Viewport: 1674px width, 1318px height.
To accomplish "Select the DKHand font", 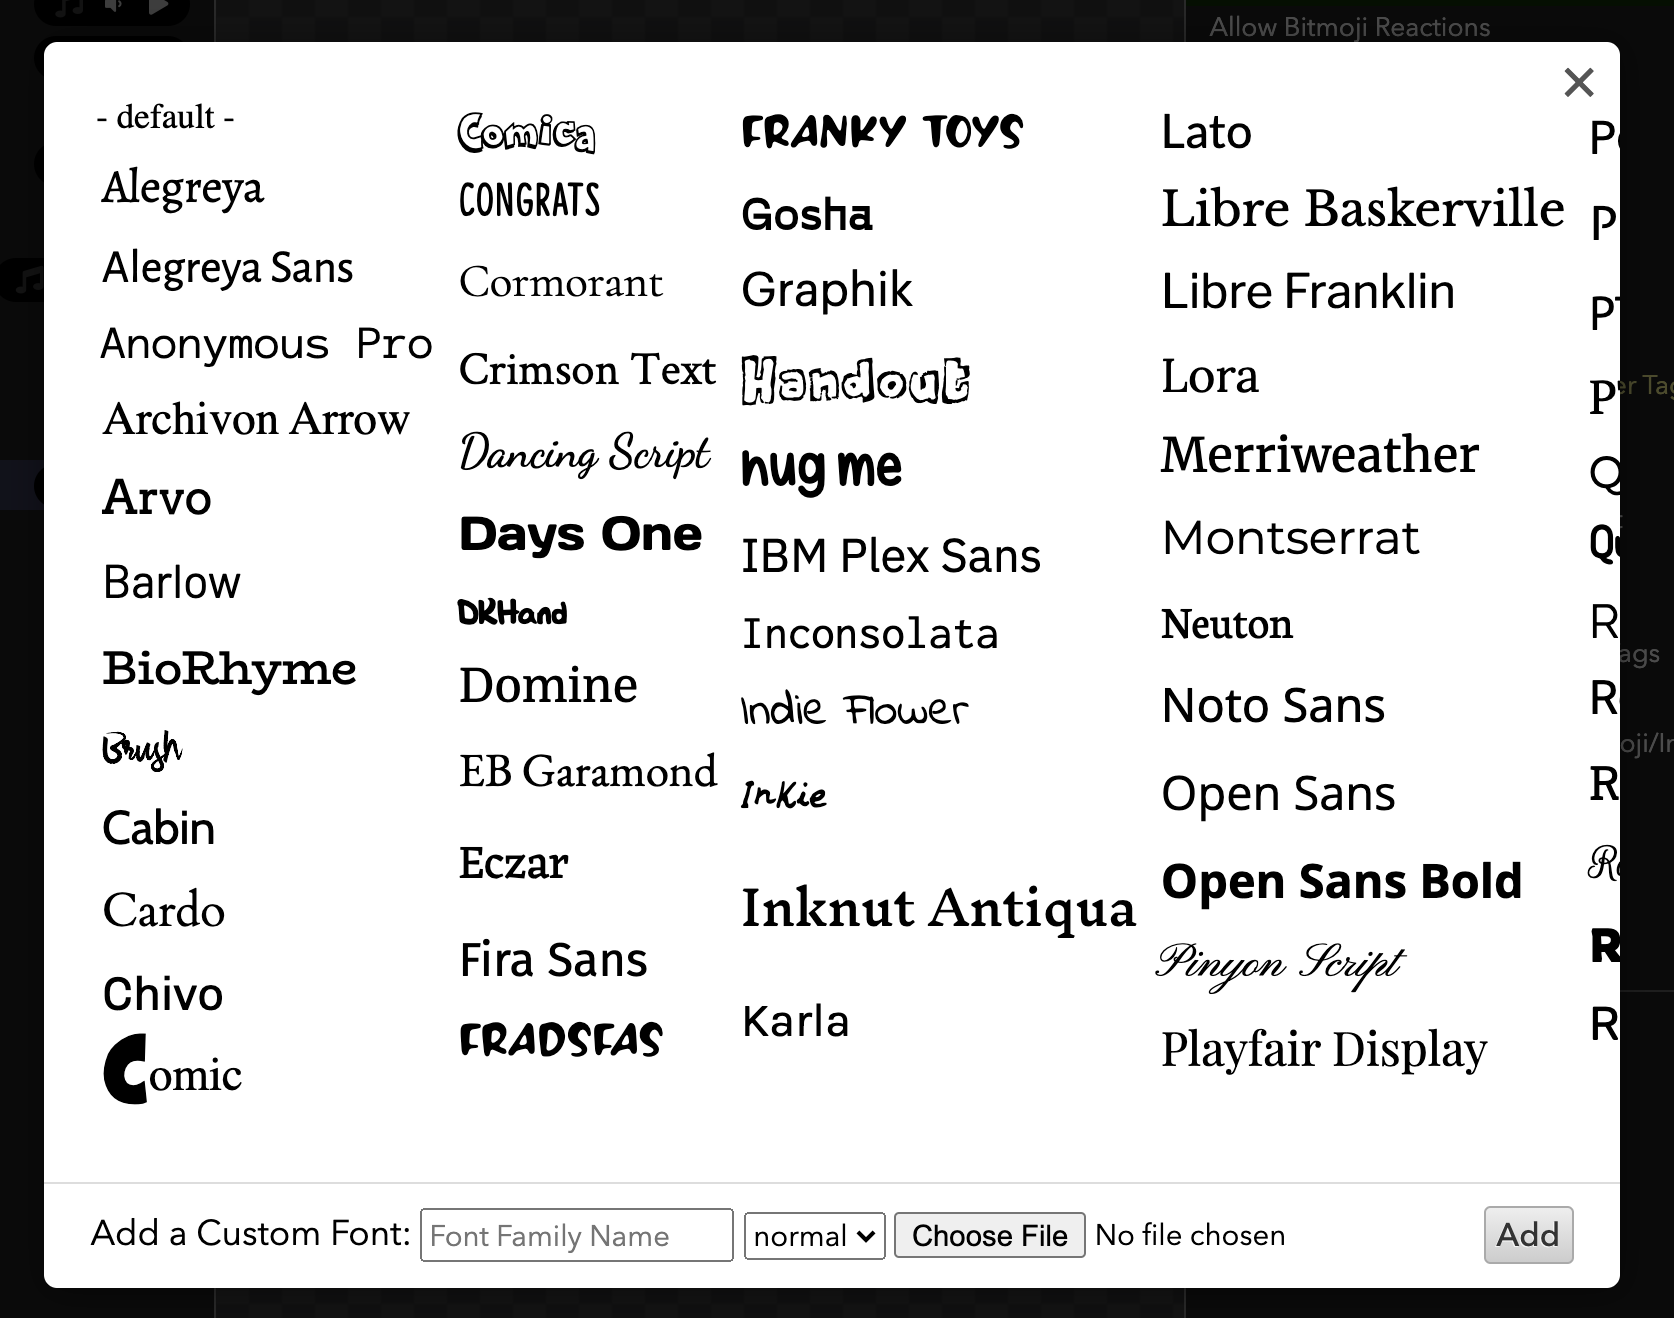I will [512, 612].
